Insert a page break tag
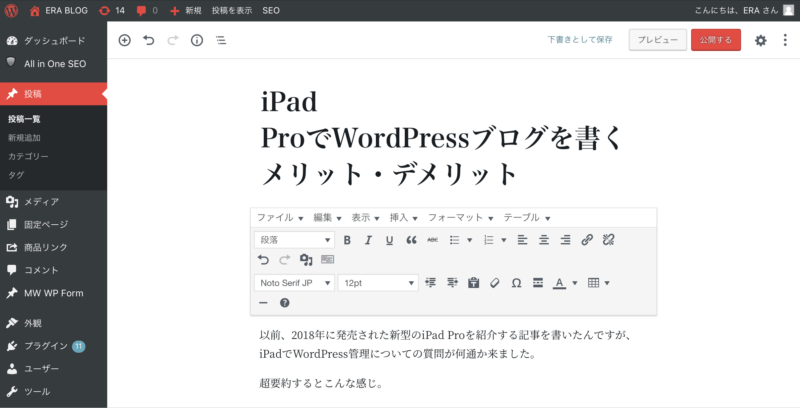Screen dimensions: 800x408 click(538, 283)
